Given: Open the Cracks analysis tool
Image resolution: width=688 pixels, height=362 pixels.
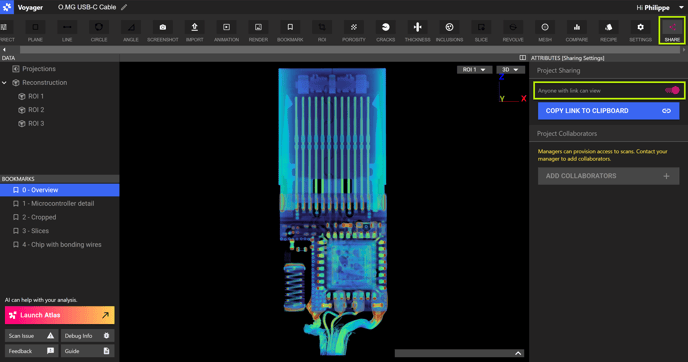Looking at the screenshot, I should (385, 31).
